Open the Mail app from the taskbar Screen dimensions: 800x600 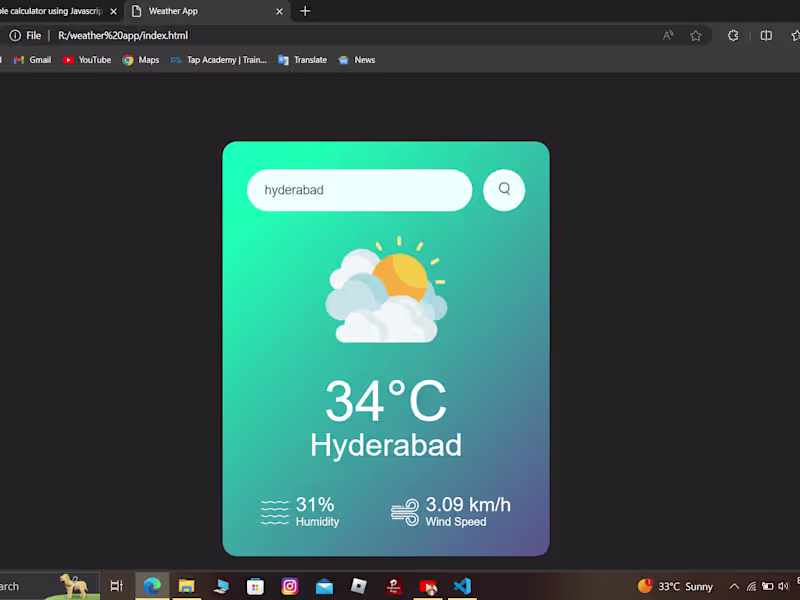pyautogui.click(x=324, y=586)
